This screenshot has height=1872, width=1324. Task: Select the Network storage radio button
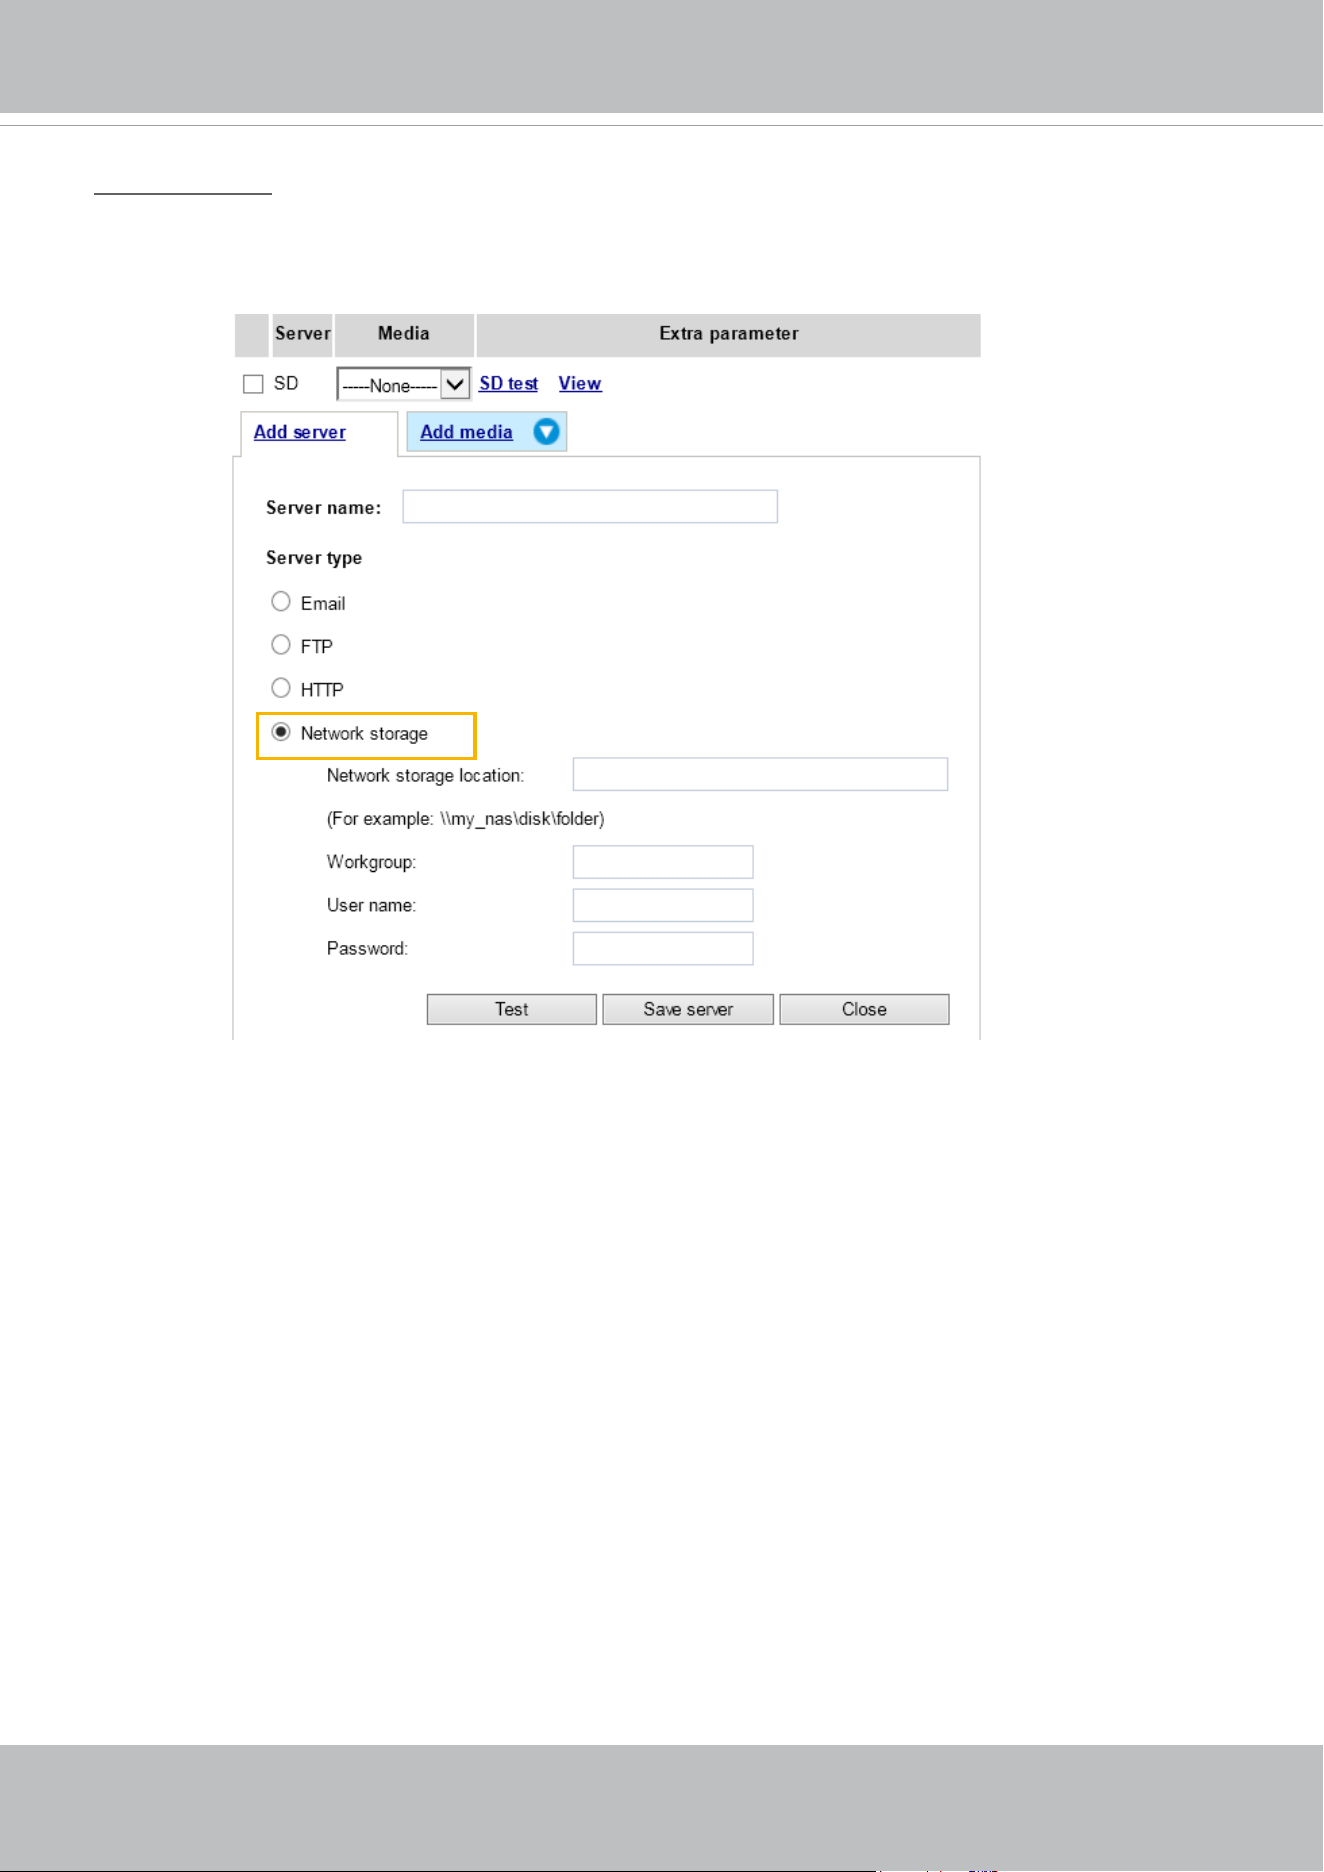pos(281,732)
